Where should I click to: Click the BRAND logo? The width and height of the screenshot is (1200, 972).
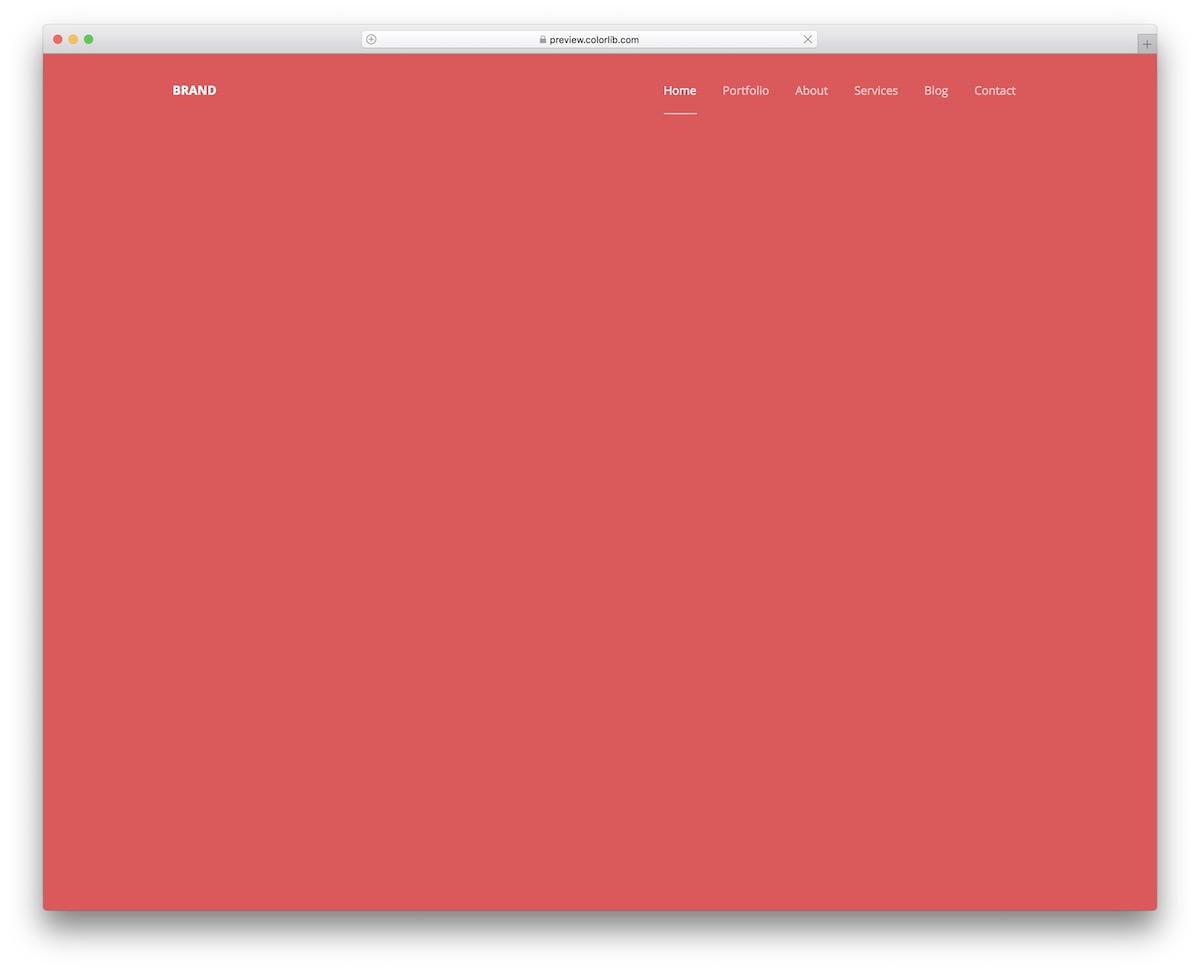tap(194, 90)
